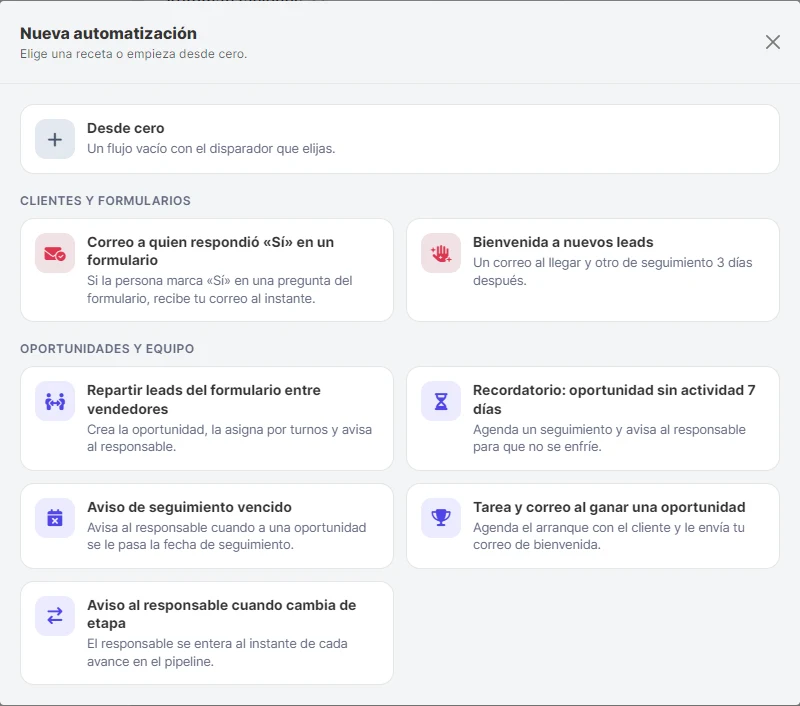Click subtitle 'Elige una receta o empieza desde cero.'

click(133, 54)
